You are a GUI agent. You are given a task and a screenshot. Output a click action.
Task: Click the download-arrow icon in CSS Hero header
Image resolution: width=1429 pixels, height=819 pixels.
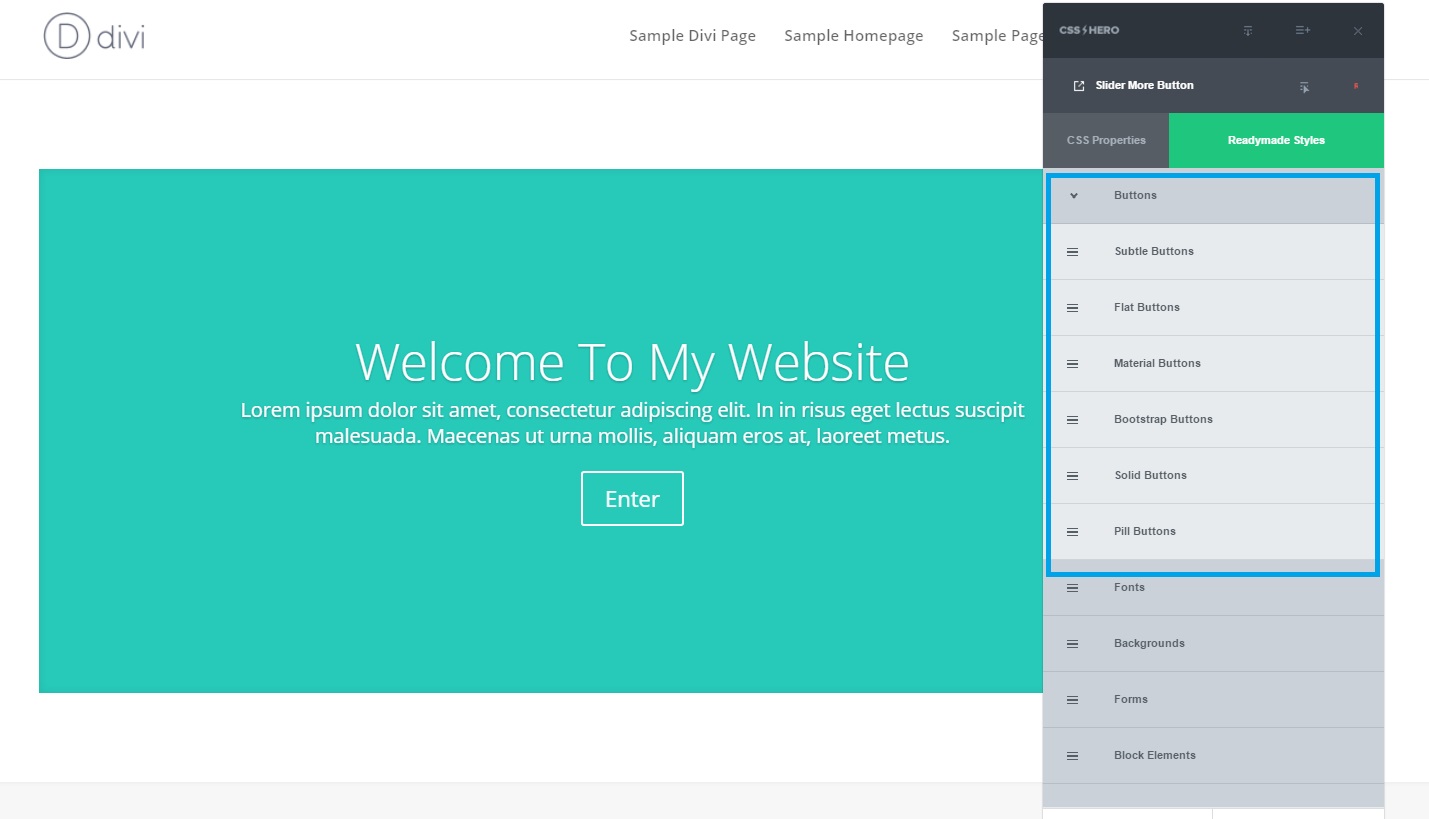[x=1248, y=31]
